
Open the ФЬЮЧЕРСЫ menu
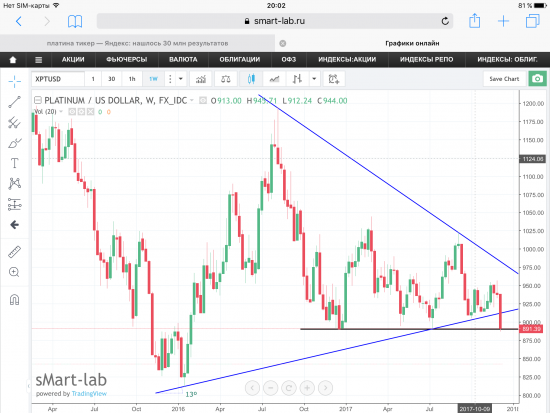(127, 60)
